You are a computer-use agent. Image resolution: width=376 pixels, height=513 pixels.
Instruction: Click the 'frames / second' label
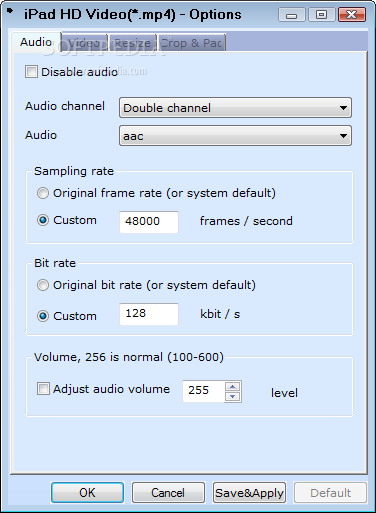(246, 221)
